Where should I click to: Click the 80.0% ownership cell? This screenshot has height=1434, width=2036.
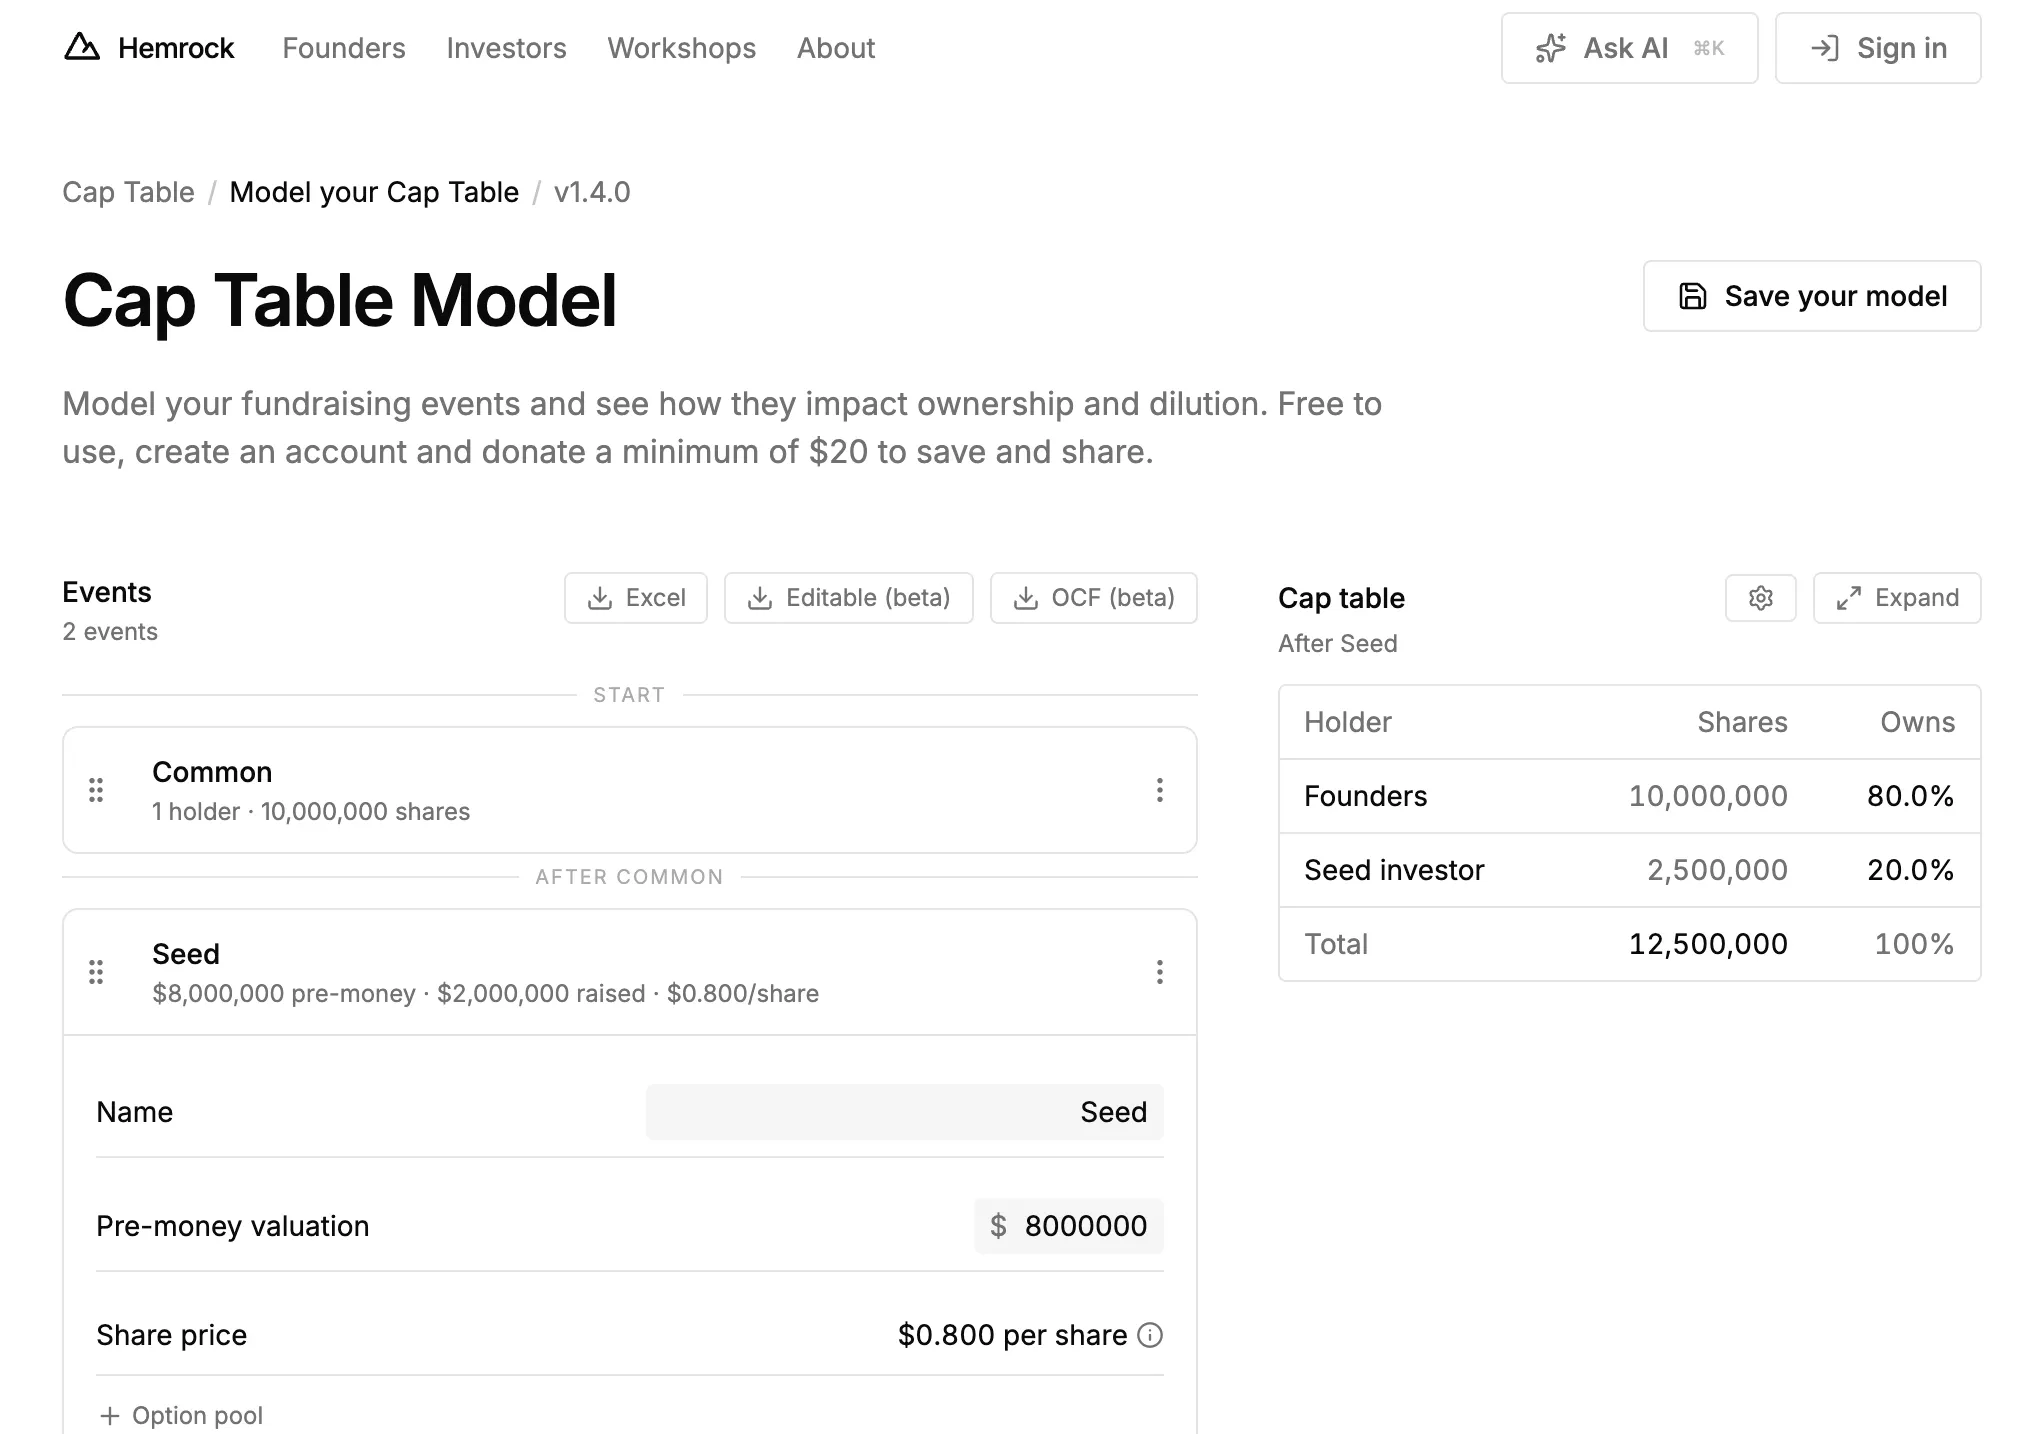1910,796
